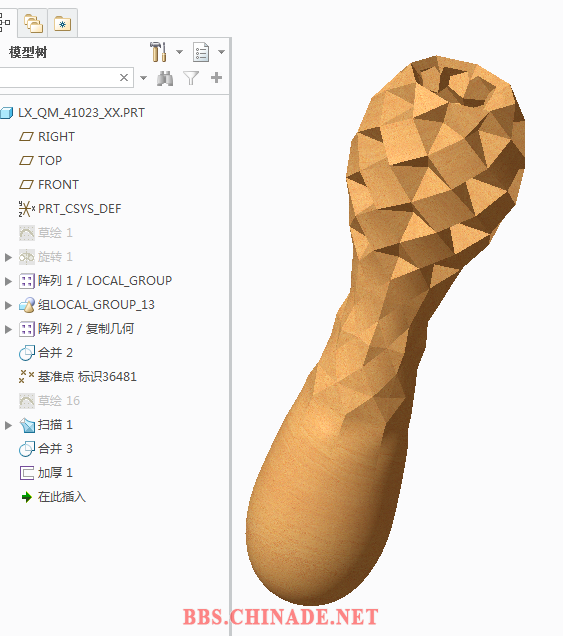Open the tree filter funnel icon
This screenshot has height=636, width=563.
[191, 78]
